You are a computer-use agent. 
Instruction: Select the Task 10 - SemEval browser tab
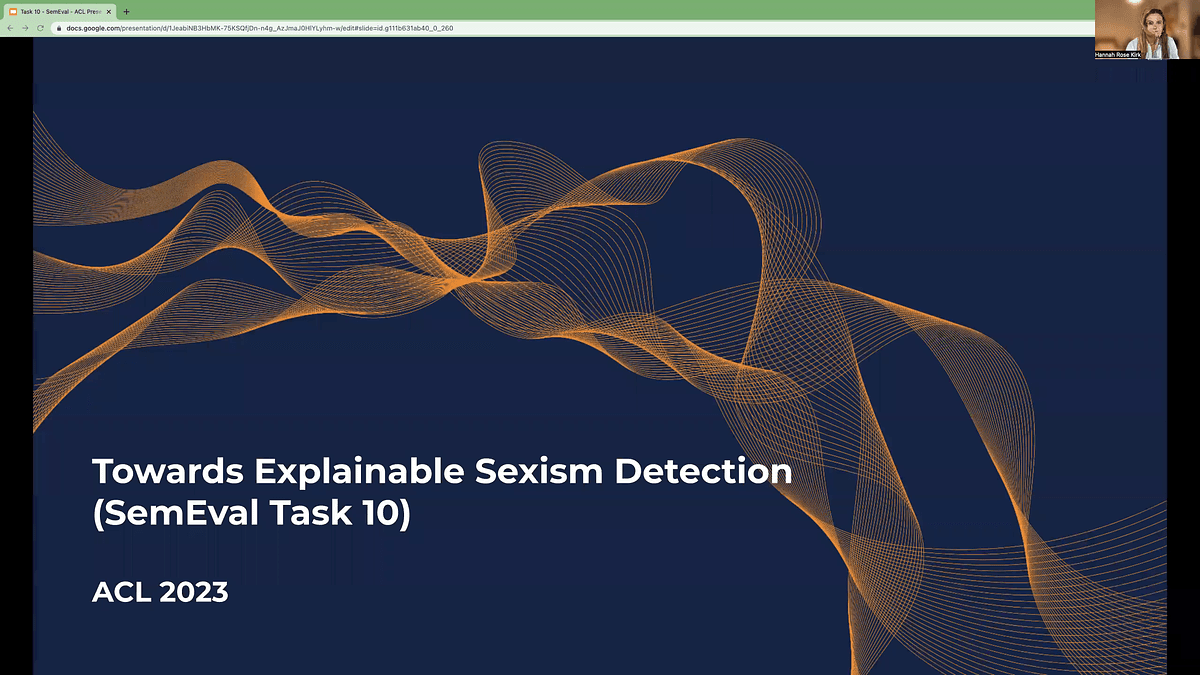[x=61, y=11]
